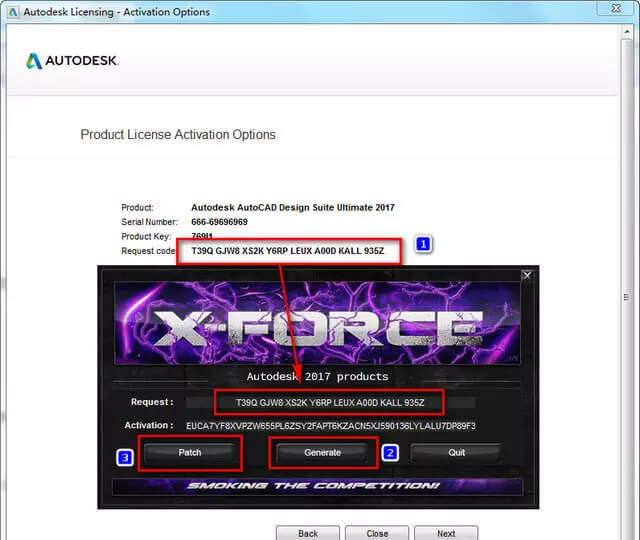Click into the keygen Request field
640x540 pixels.
330,402
